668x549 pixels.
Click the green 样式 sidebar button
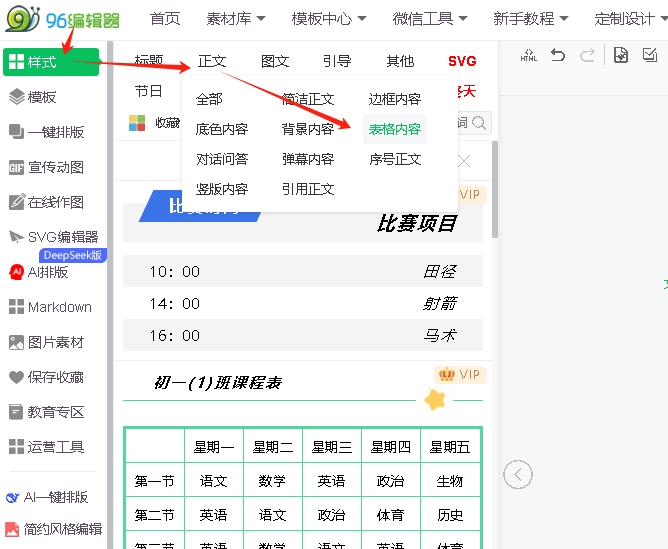click(52, 62)
